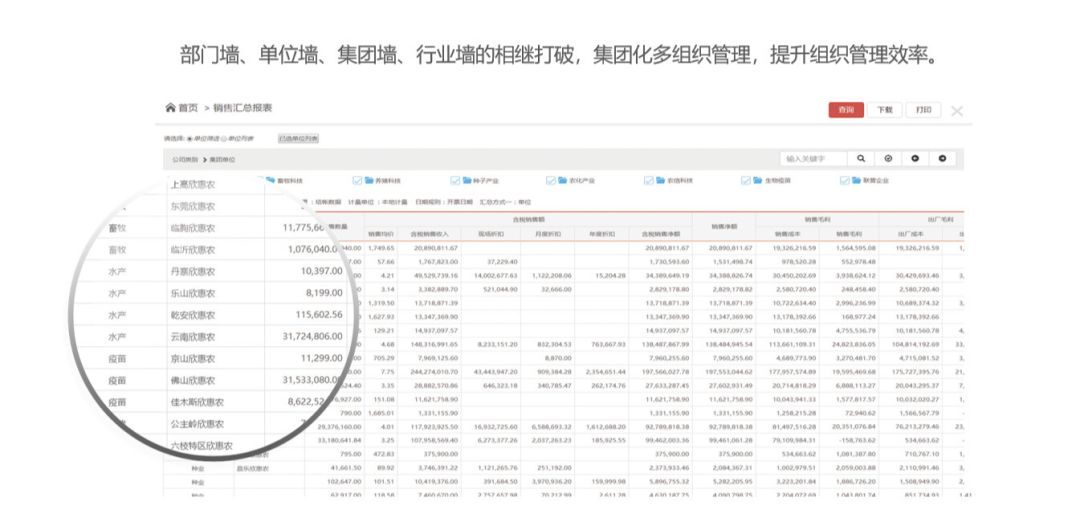Image resolution: width=1080 pixels, height=522 pixels.
Task: Click the value 115,602.56
Action: pyautogui.click(x=317, y=314)
